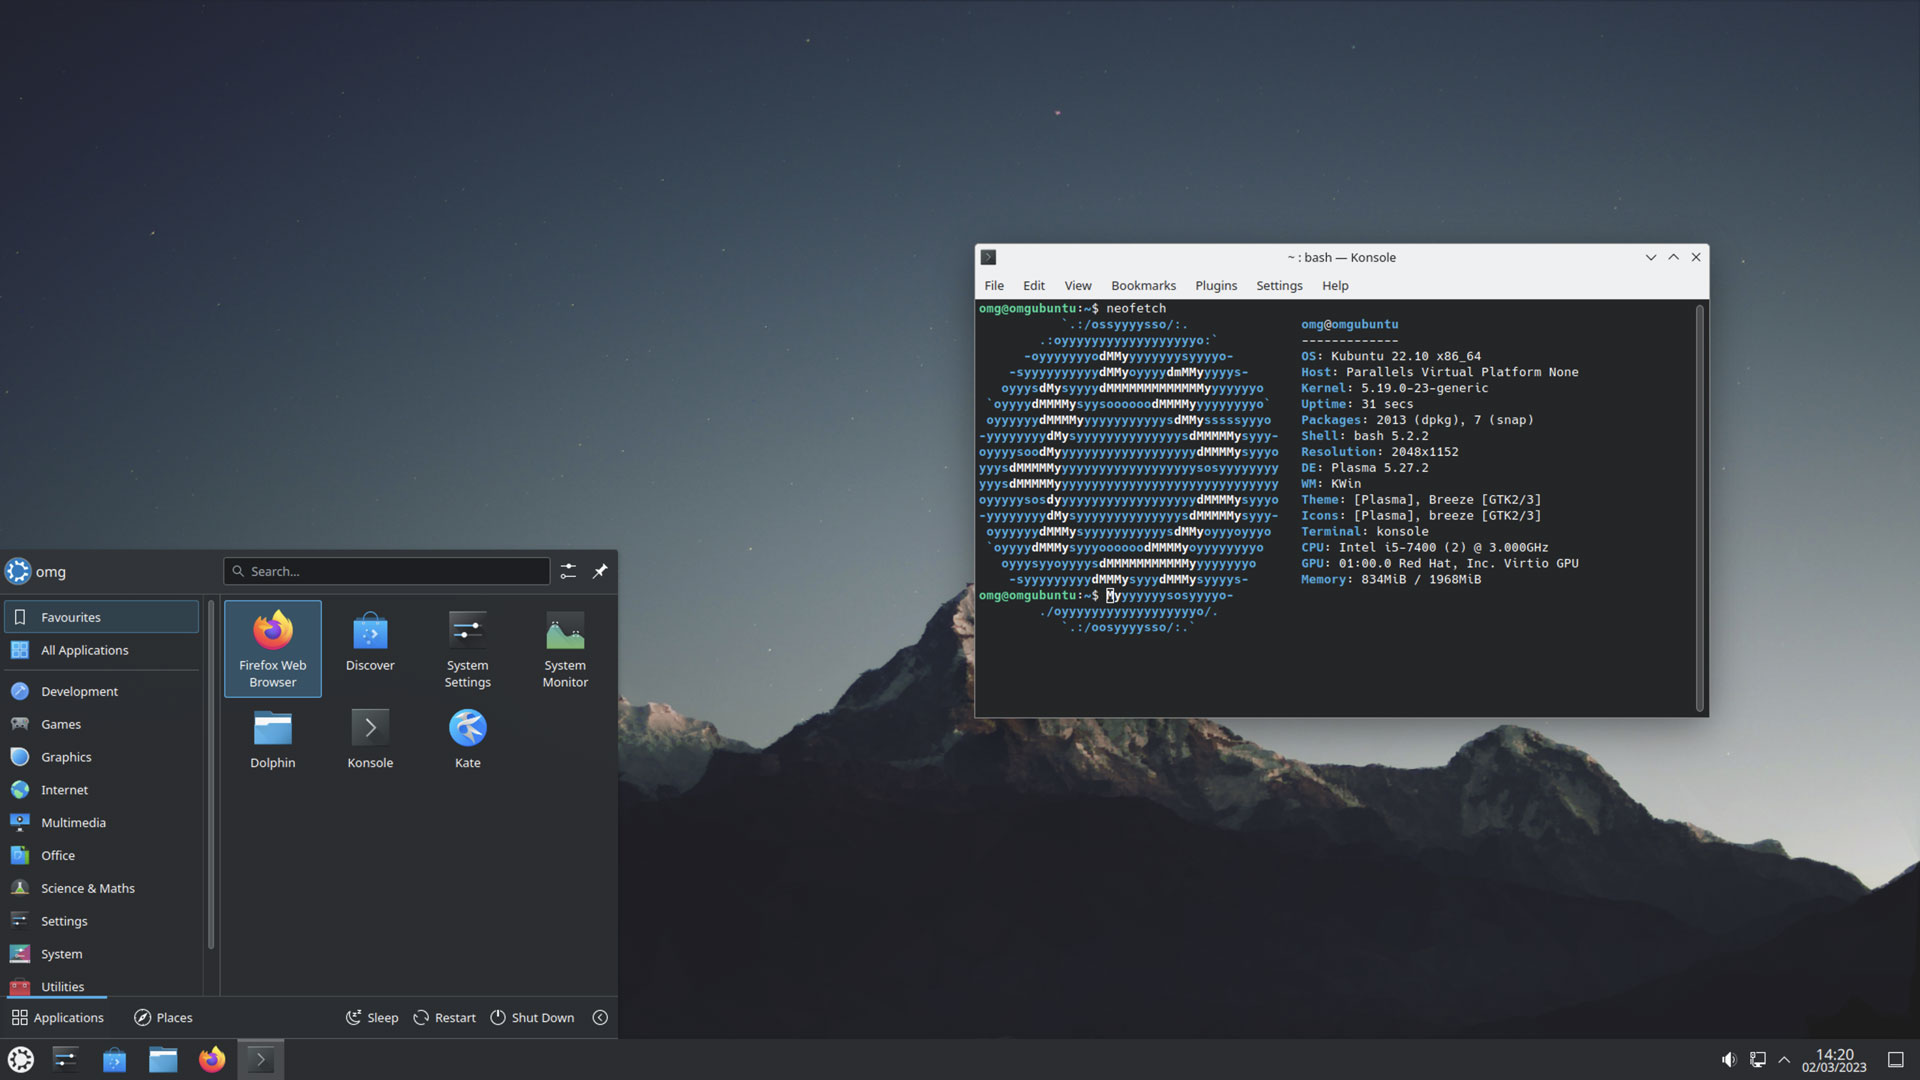The height and width of the screenshot is (1080, 1920).
Task: Open the Settings category in launcher sidebar
Action: click(101, 921)
